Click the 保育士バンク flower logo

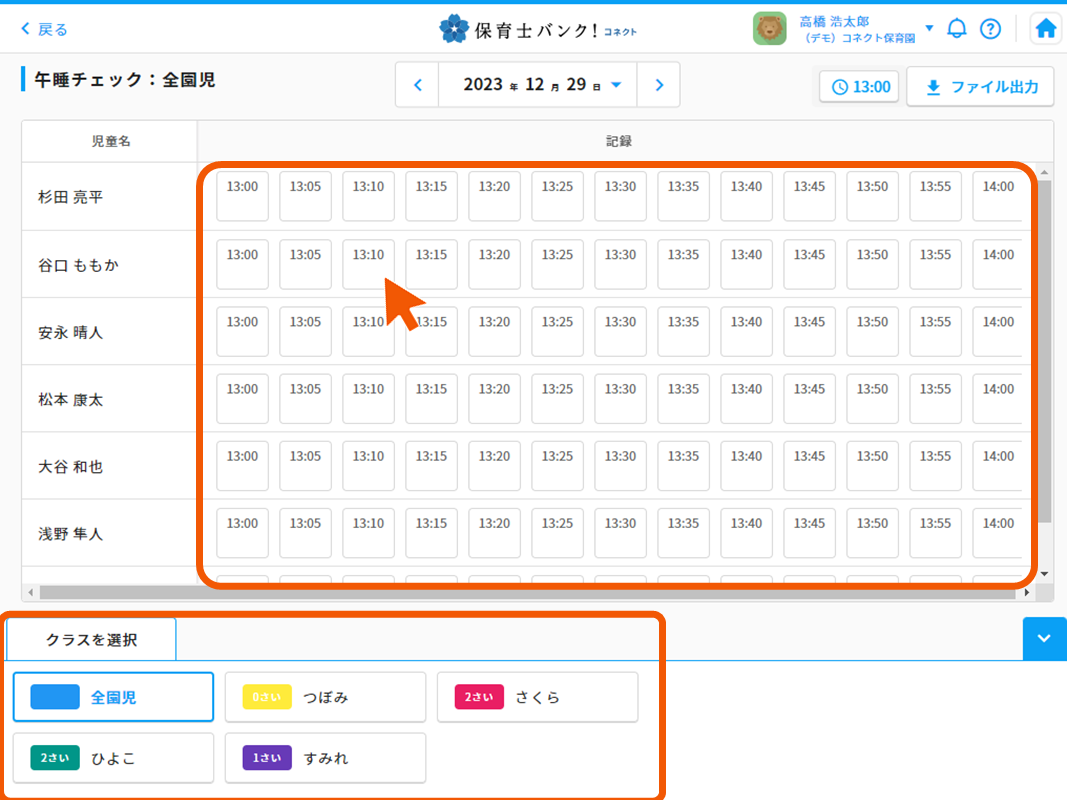453,29
